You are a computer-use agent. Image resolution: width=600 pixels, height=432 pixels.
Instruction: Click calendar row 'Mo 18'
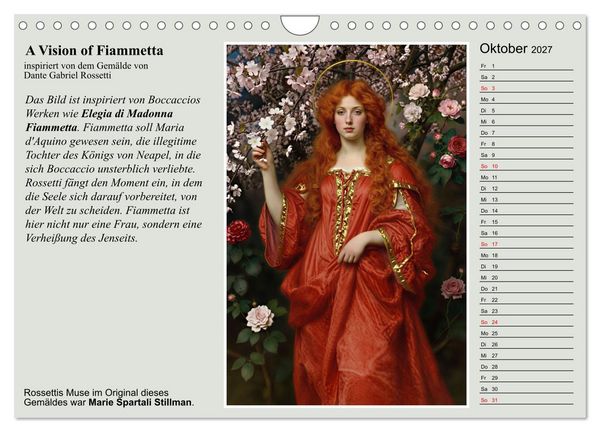pos(527,255)
